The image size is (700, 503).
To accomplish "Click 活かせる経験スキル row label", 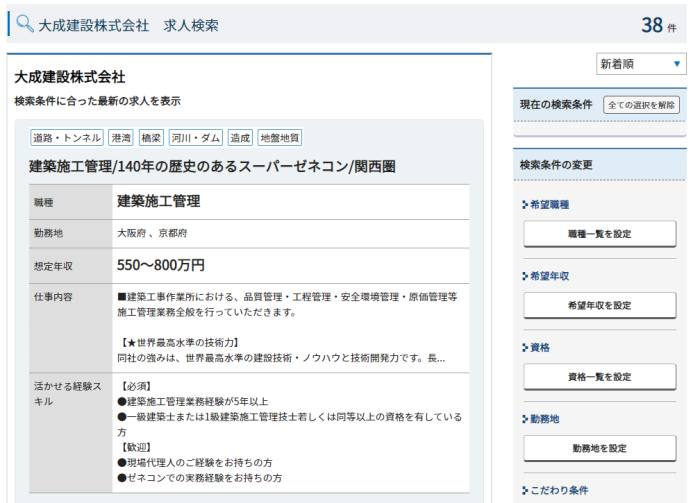I will click(67, 394).
